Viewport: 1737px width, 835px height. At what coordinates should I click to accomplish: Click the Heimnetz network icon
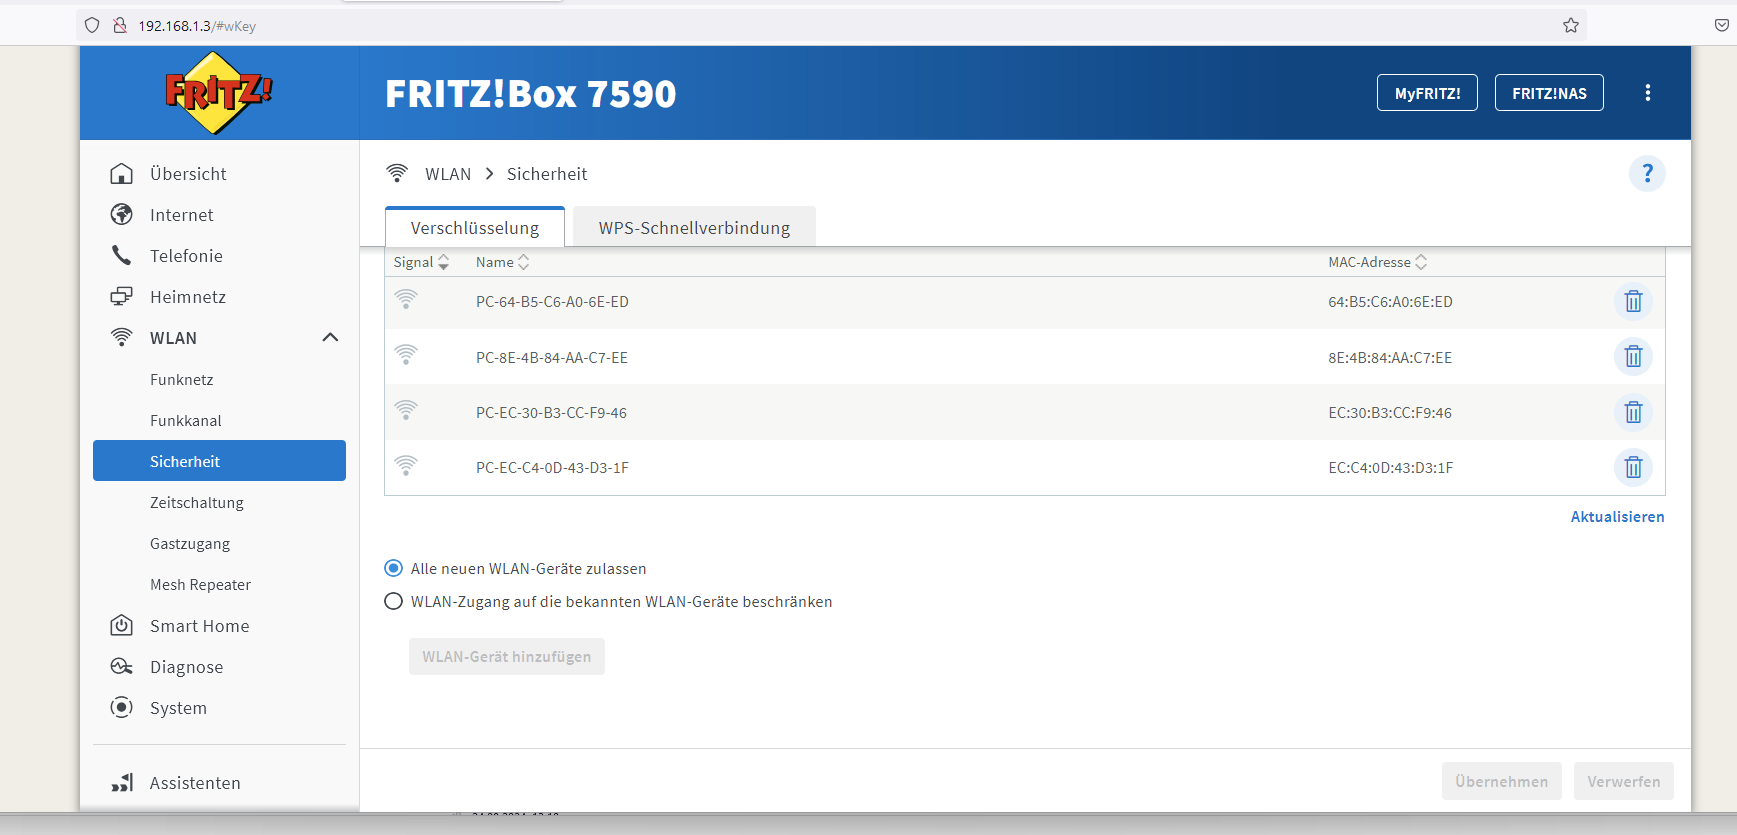[x=121, y=297]
